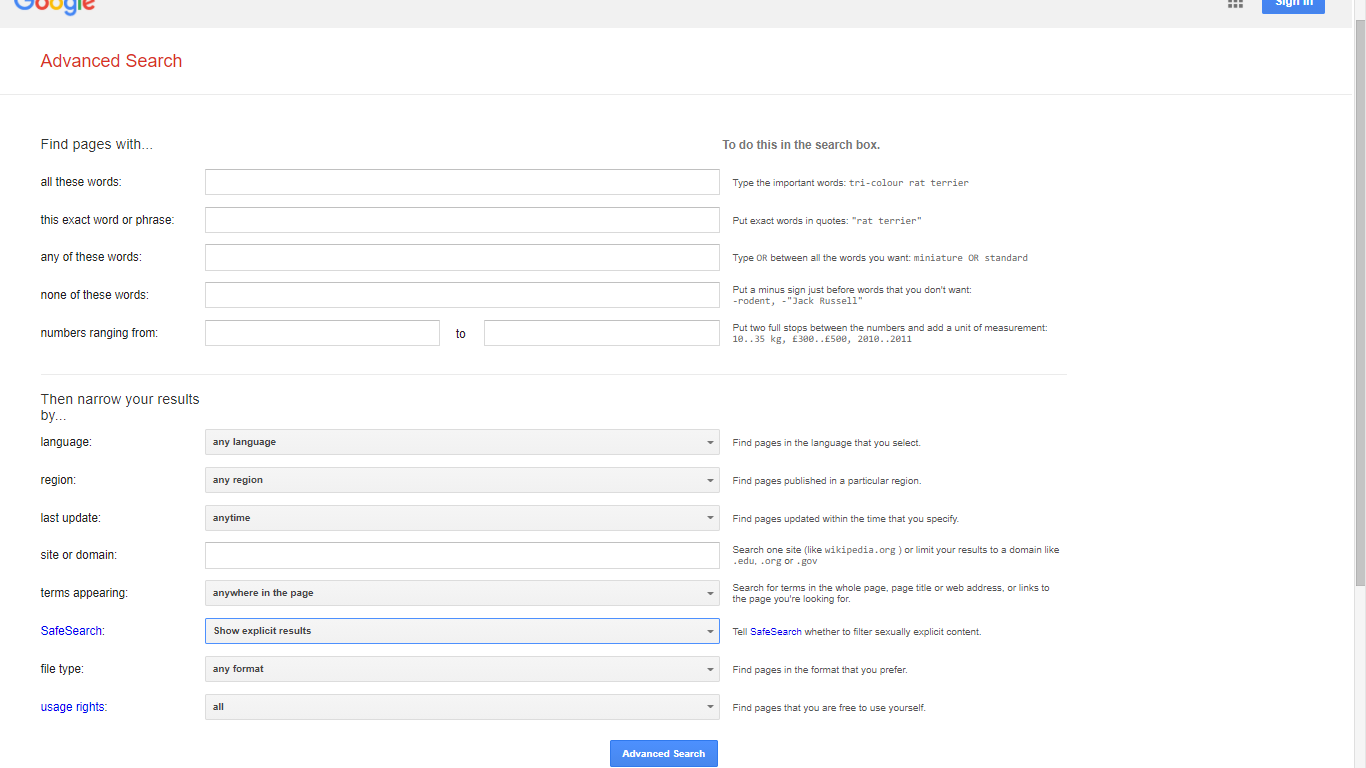This screenshot has width=1366, height=768.
Task: Click the 'none of these words:' label
Action: click(94, 295)
